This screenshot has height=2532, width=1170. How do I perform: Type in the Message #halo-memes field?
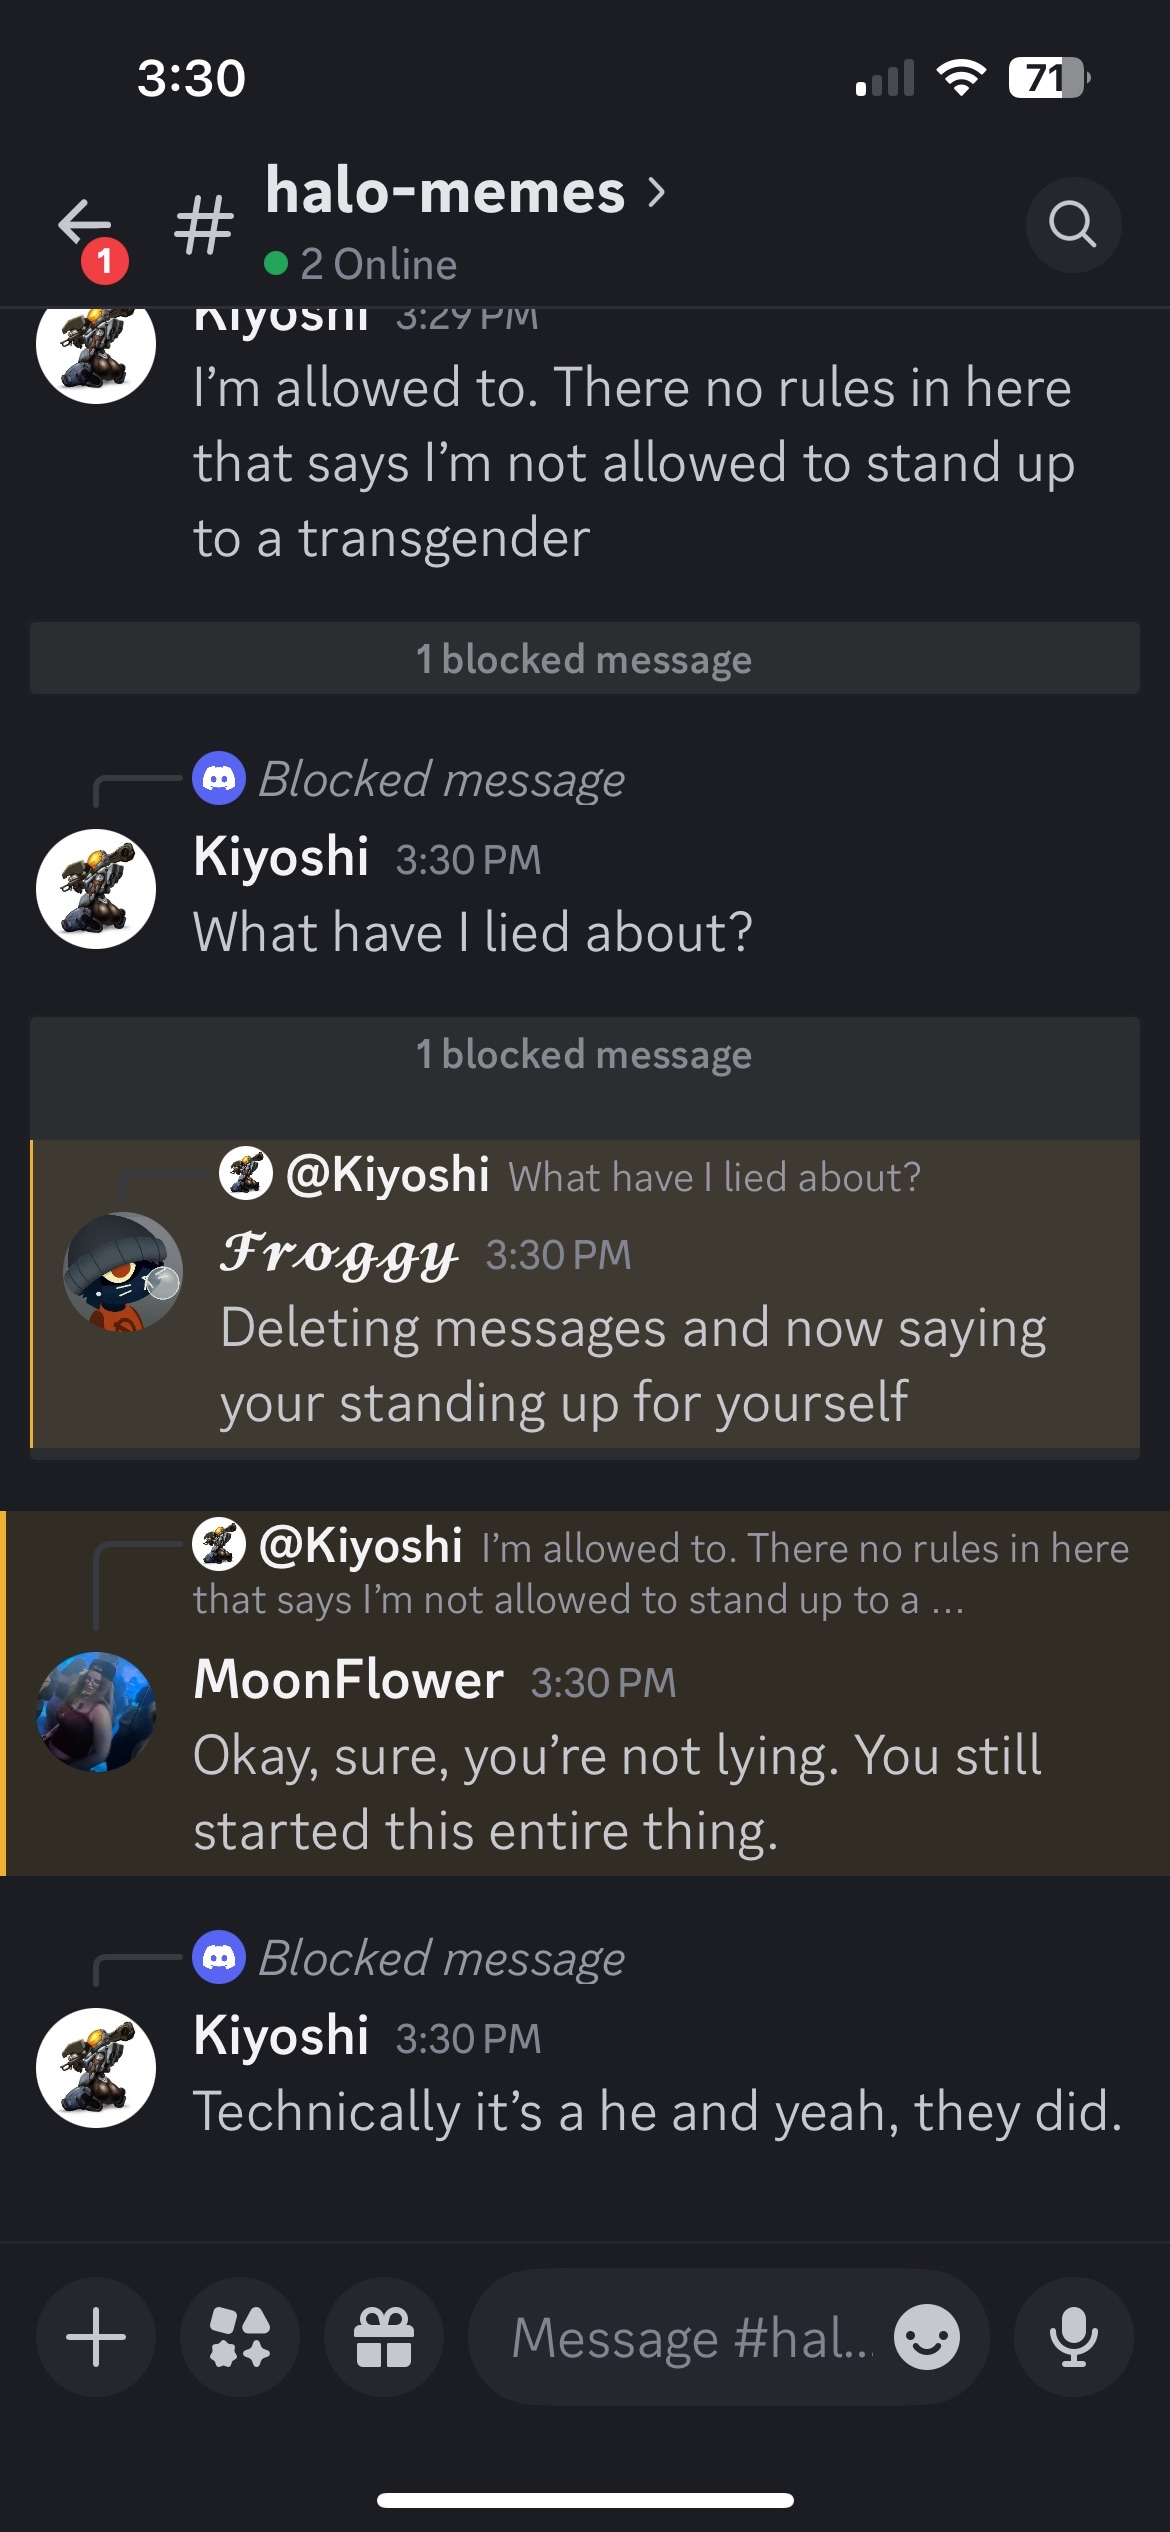[x=690, y=2337]
